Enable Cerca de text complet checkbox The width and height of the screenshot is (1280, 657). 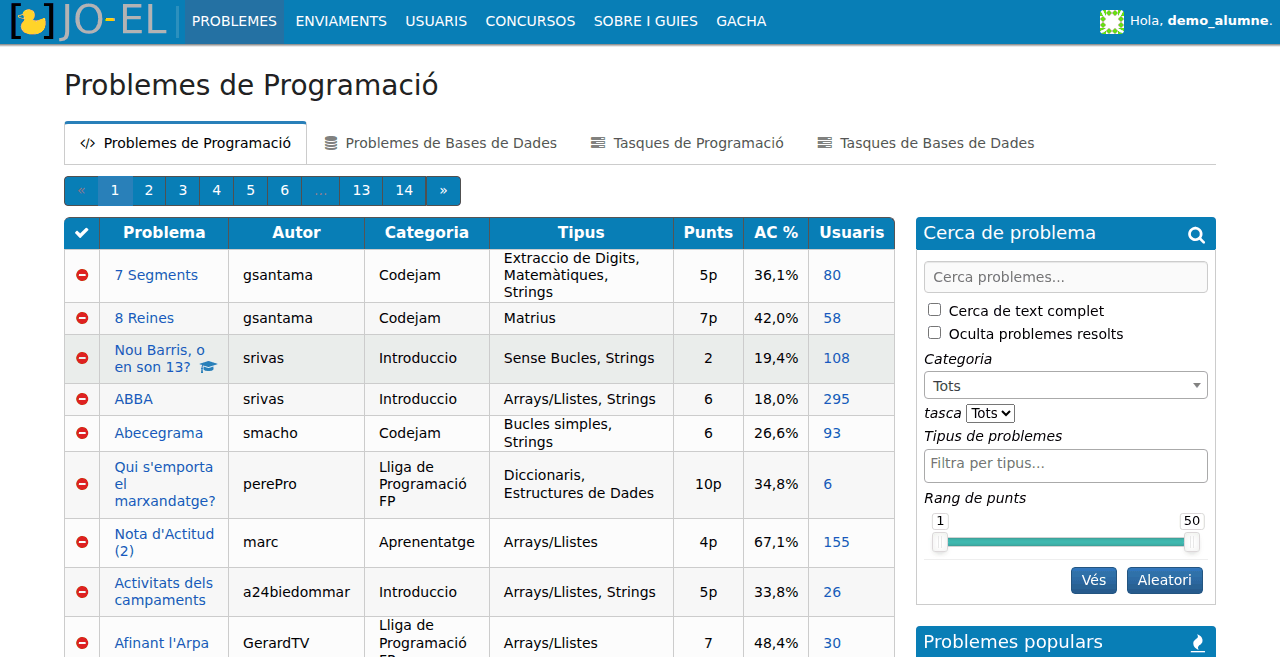coord(934,310)
